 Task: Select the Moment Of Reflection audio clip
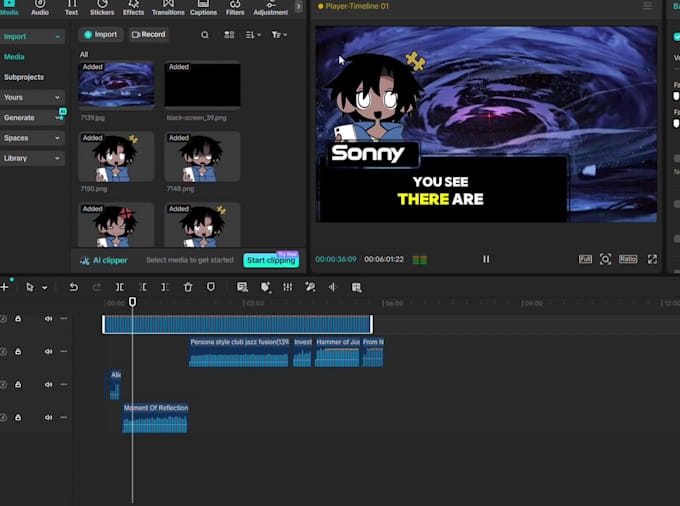point(155,418)
